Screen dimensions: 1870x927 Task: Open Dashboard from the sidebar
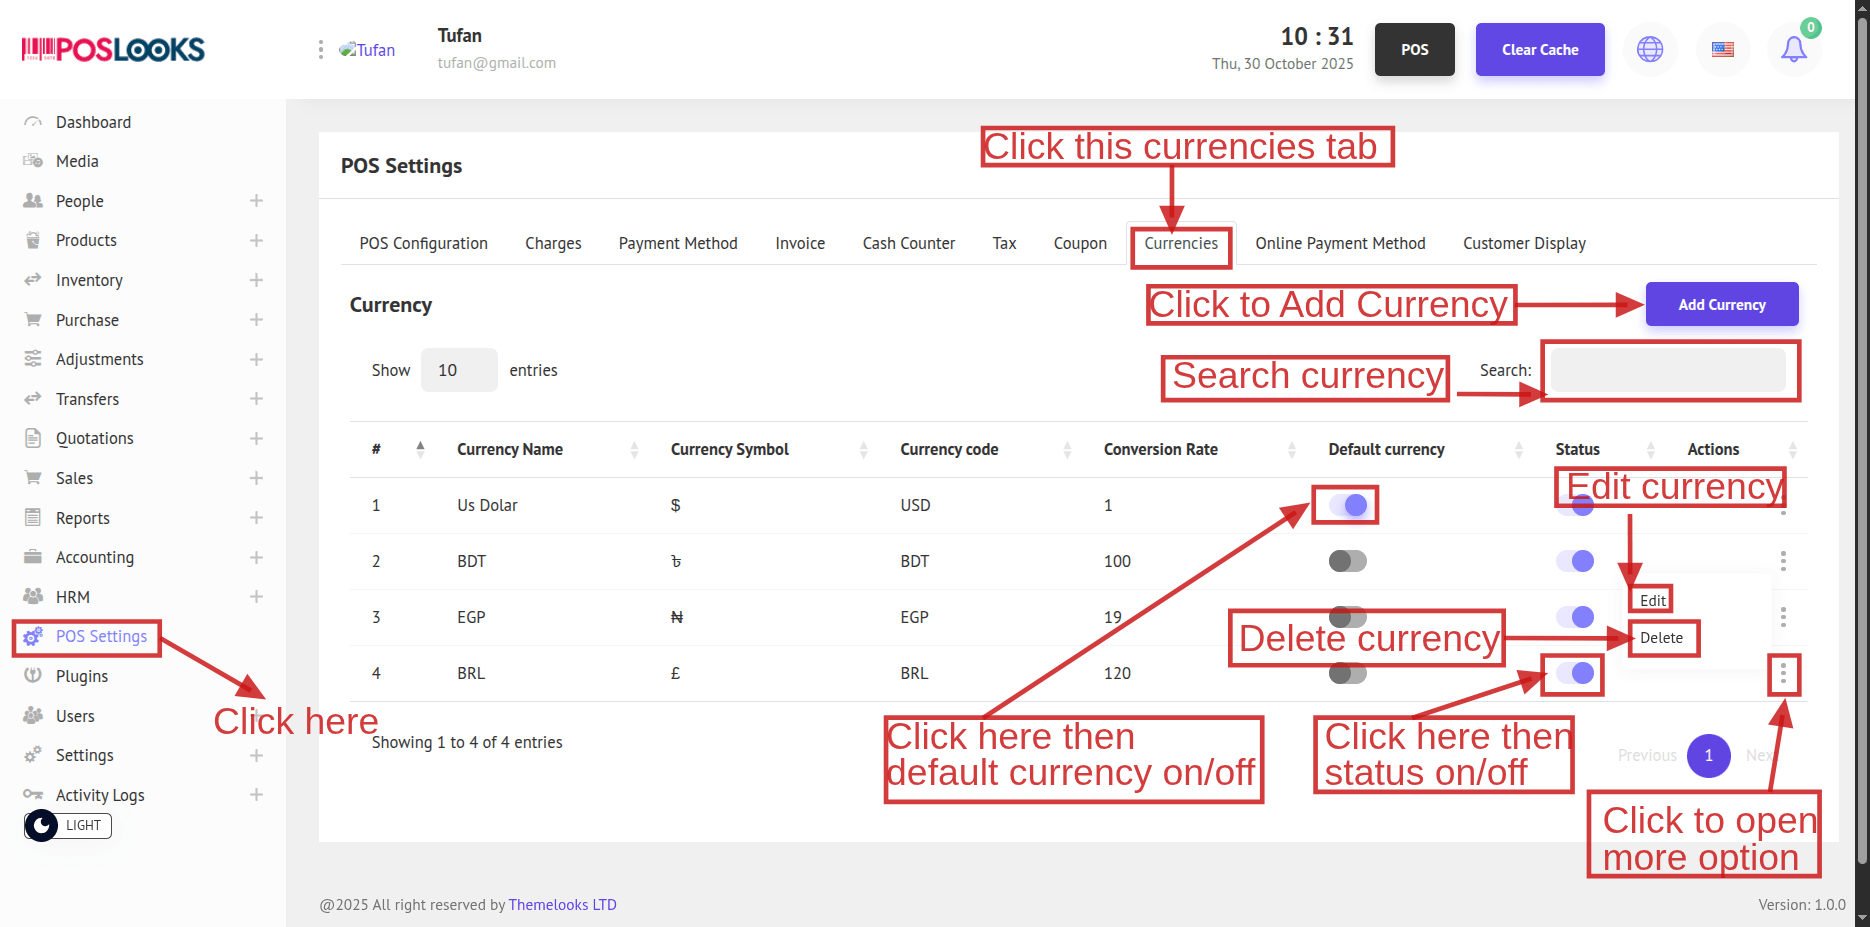(x=93, y=122)
